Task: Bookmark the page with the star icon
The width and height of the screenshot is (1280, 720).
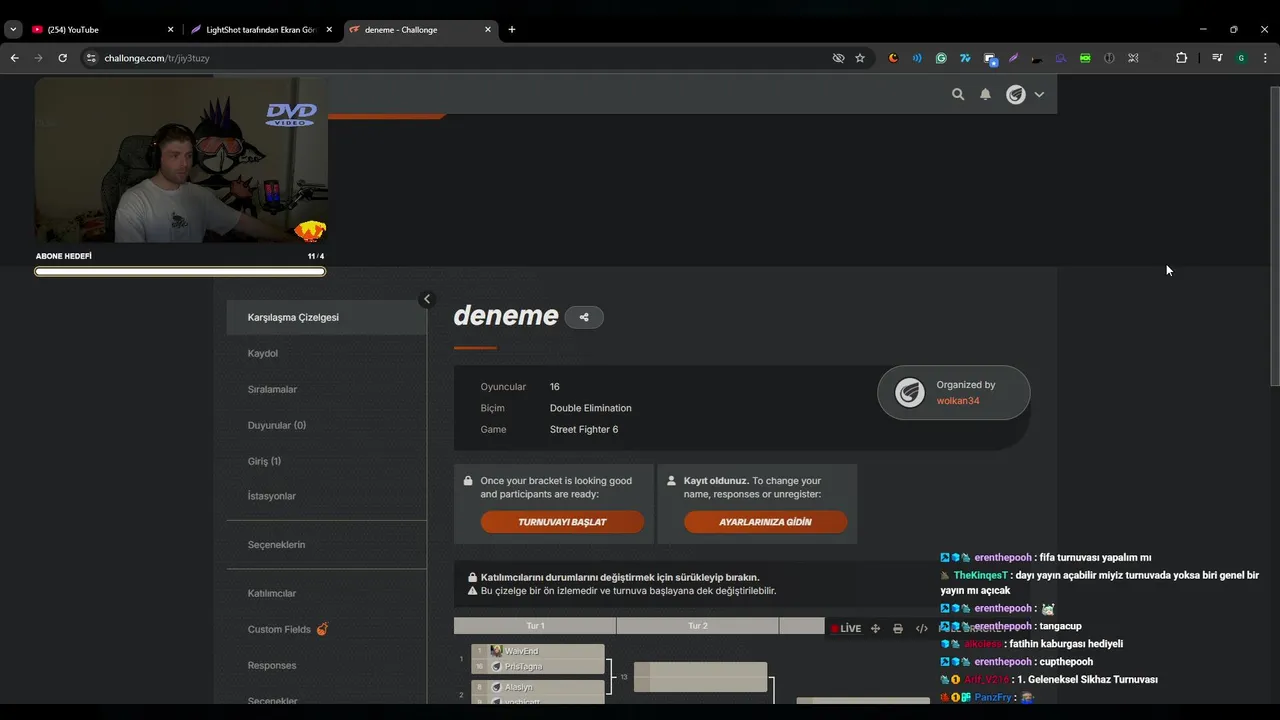Action: pos(860,58)
